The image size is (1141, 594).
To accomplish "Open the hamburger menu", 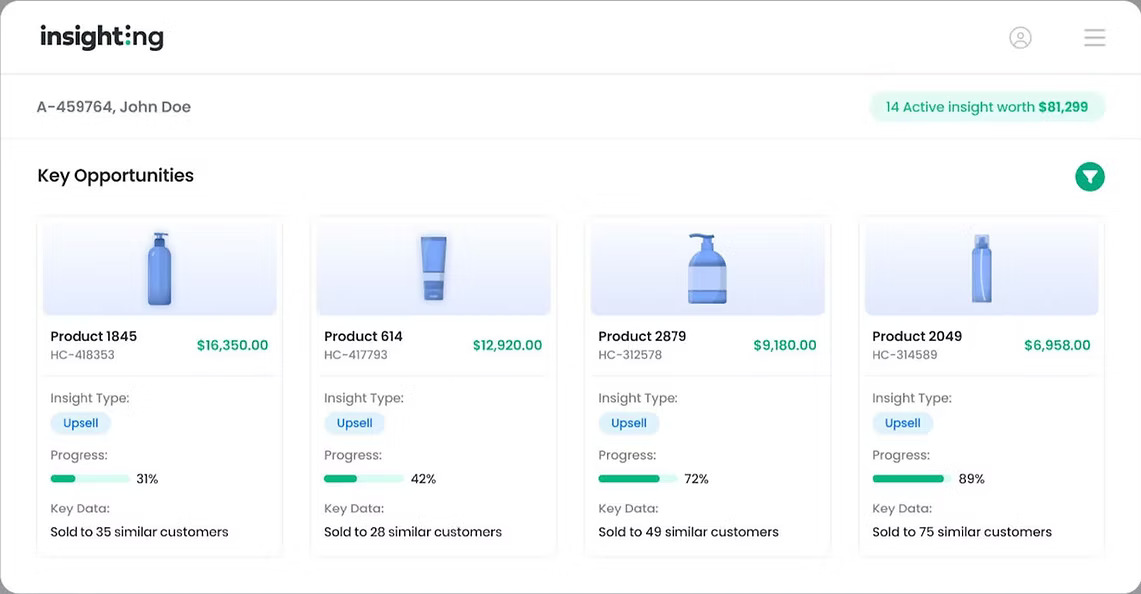I will (1094, 37).
